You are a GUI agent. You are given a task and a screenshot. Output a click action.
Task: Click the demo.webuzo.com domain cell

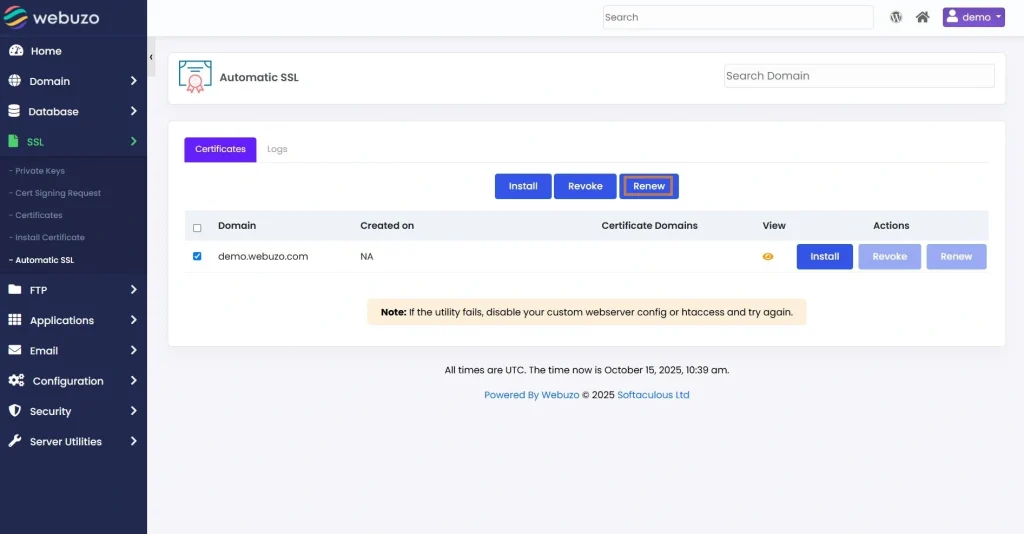pyautogui.click(x=263, y=257)
